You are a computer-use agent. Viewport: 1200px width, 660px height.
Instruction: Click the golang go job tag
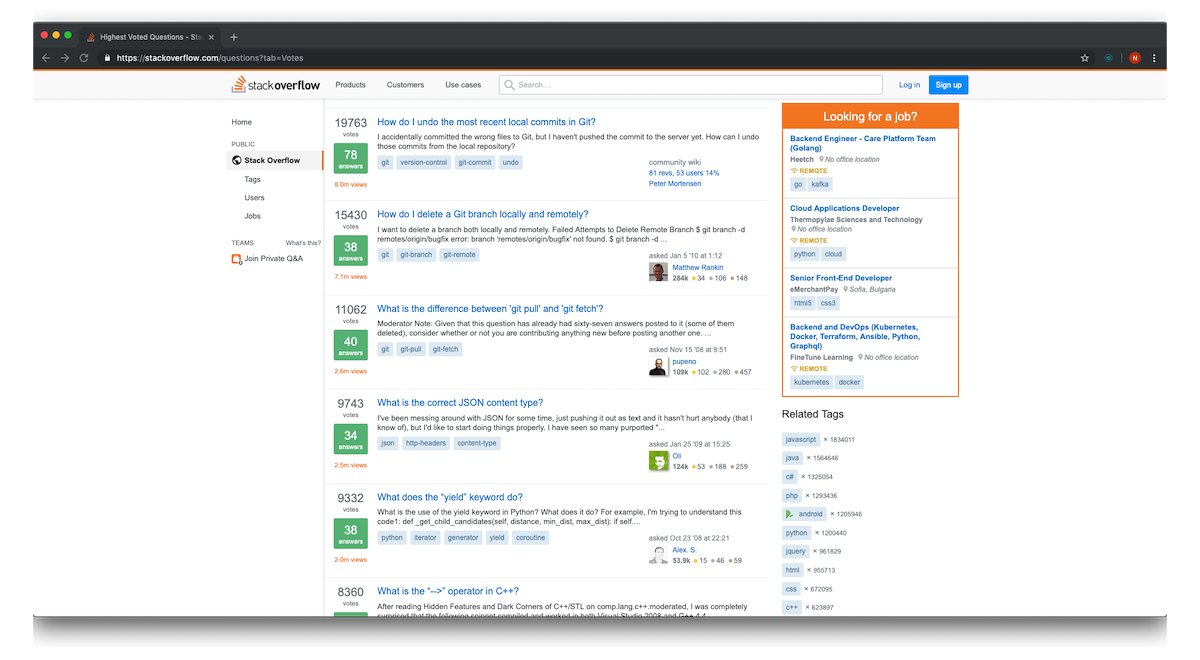coord(798,184)
